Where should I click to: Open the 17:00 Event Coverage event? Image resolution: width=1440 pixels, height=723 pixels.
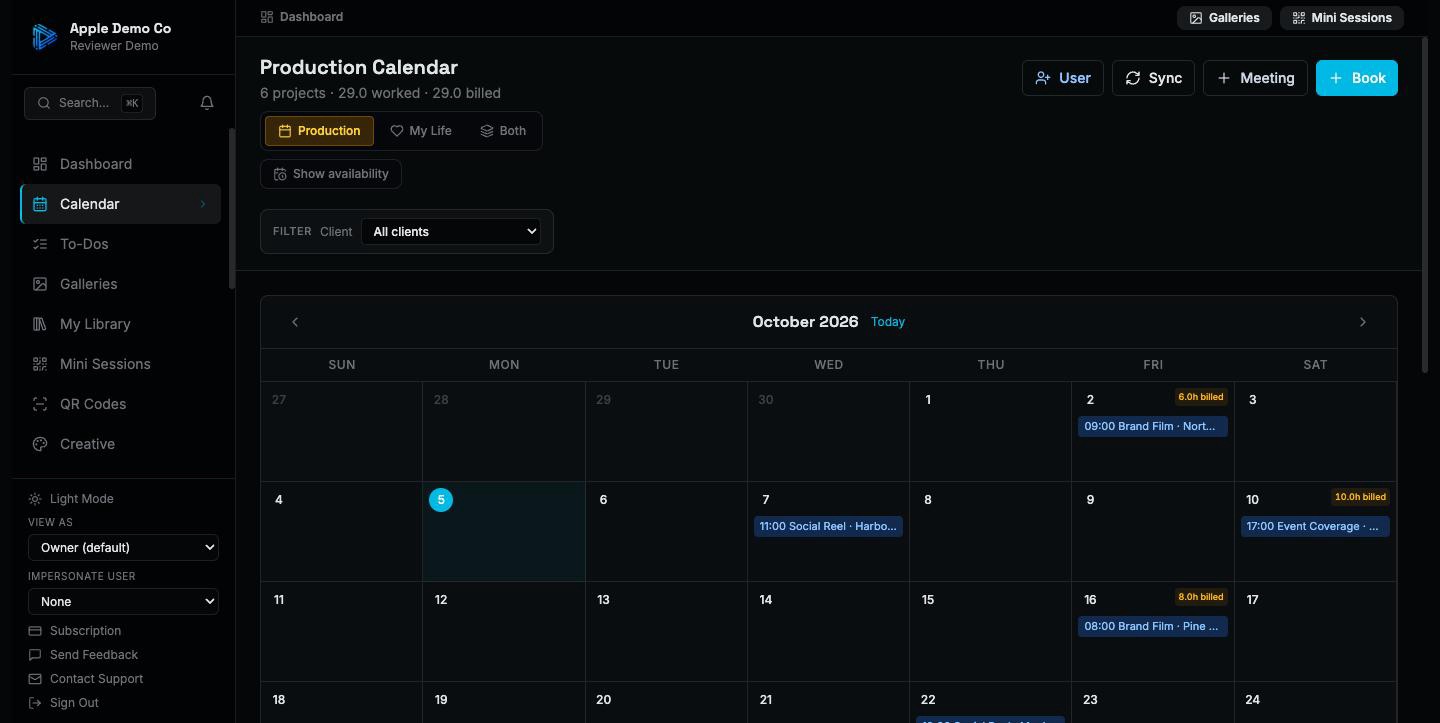coord(1315,527)
